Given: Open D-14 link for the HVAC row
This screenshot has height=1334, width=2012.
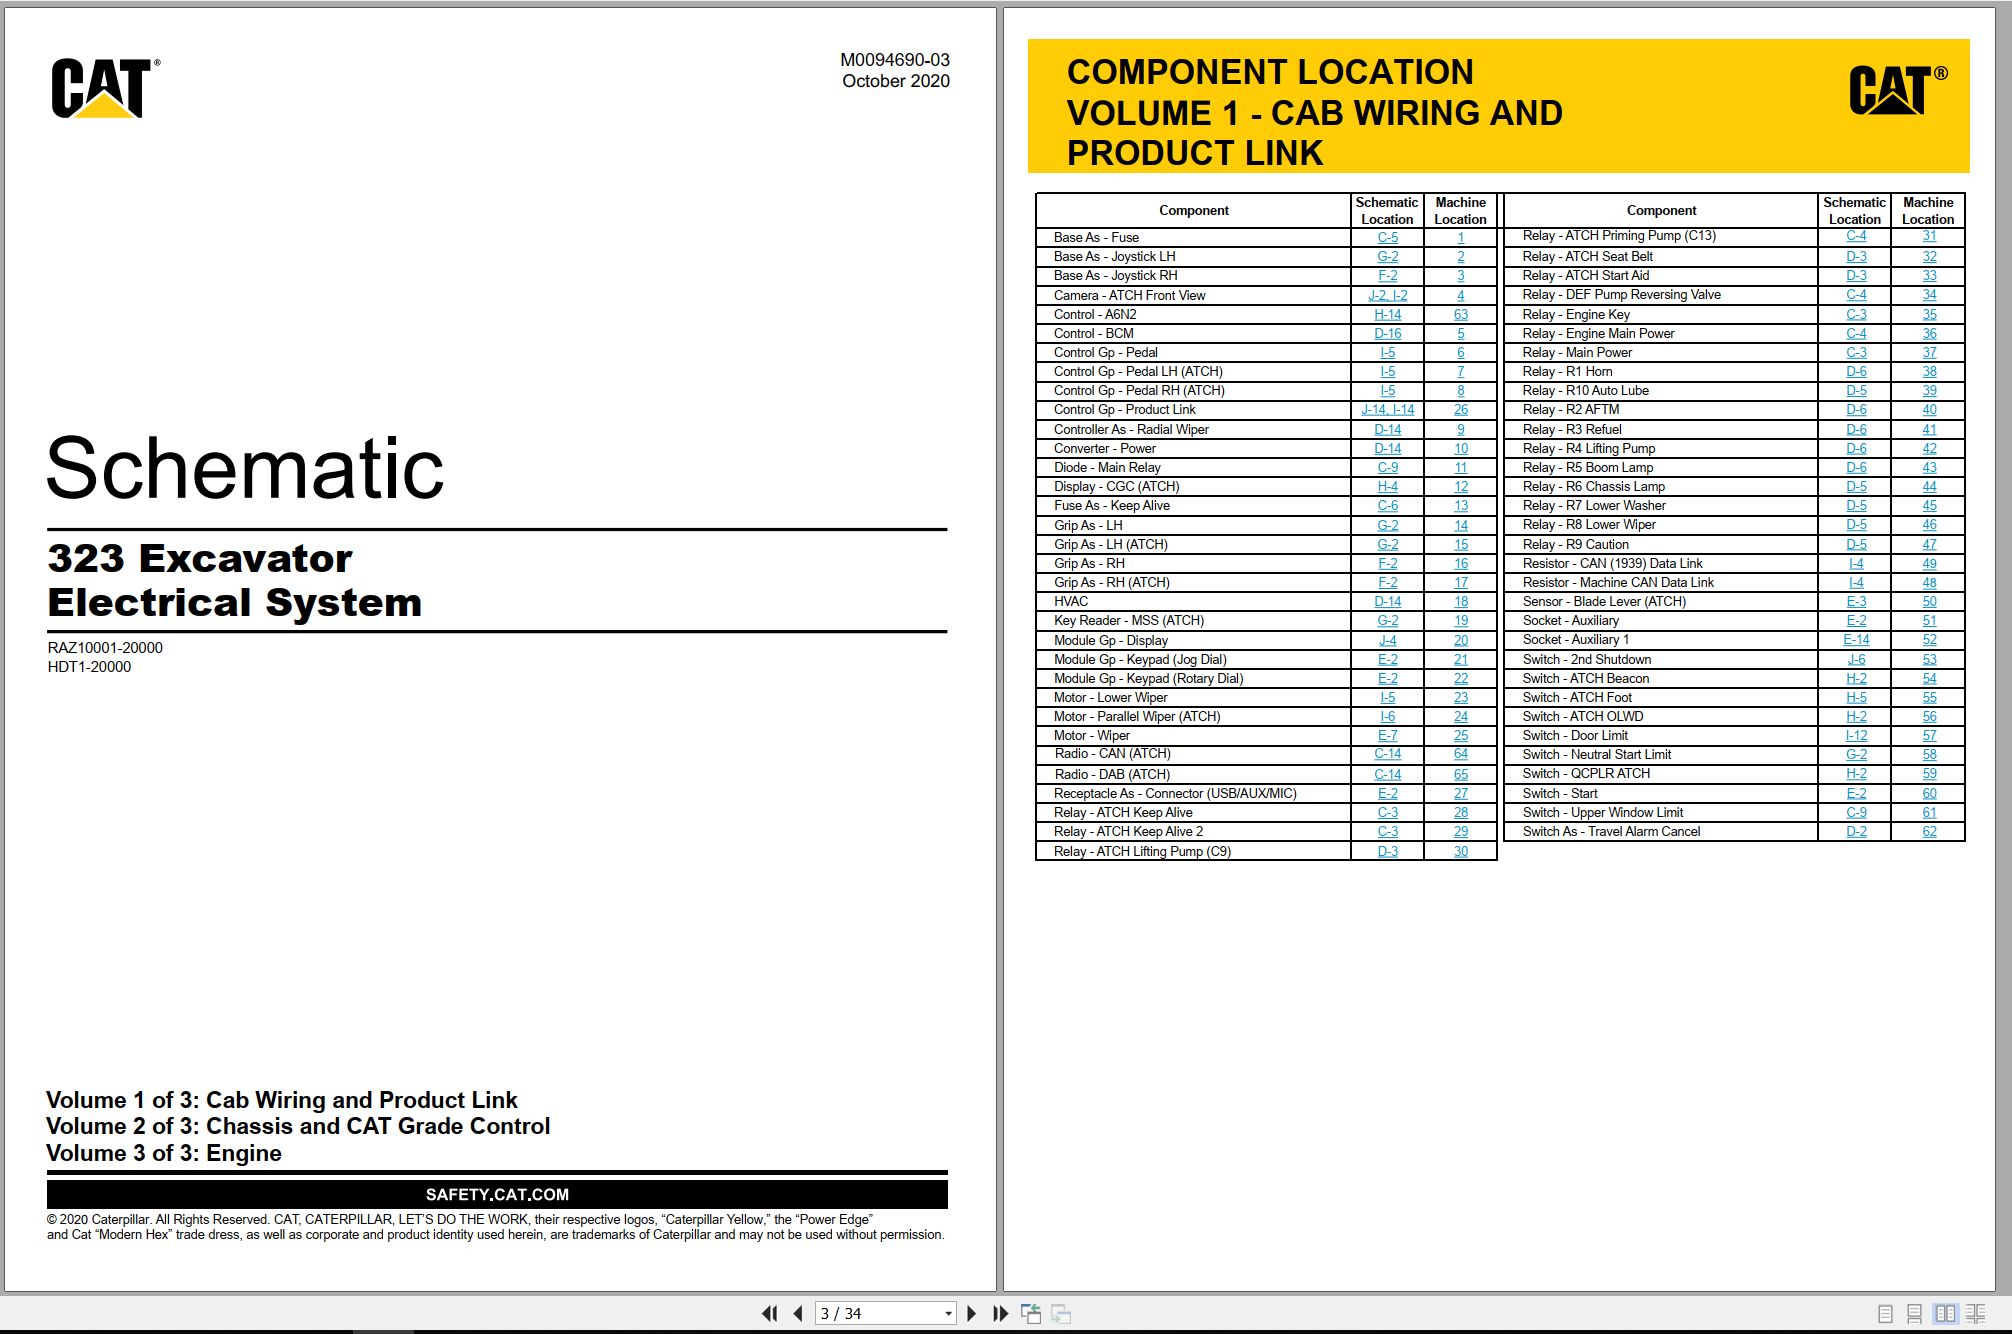Looking at the screenshot, I should pyautogui.click(x=1387, y=601).
